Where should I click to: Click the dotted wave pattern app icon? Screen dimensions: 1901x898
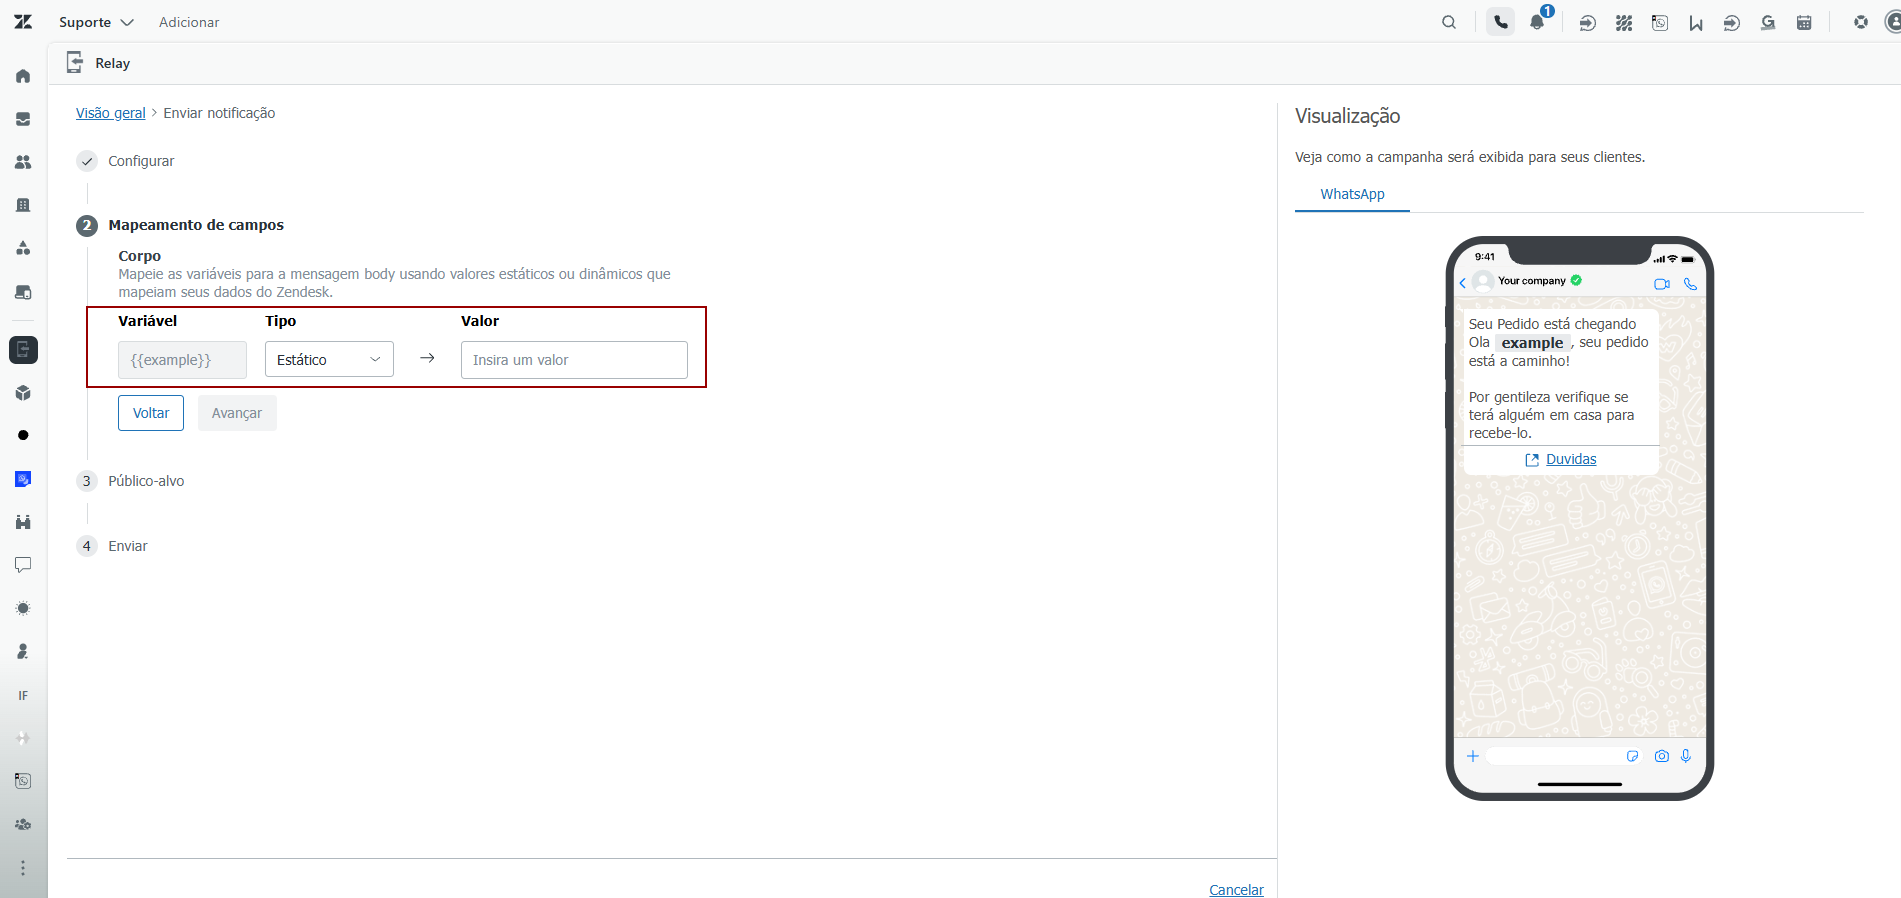(x=1624, y=23)
